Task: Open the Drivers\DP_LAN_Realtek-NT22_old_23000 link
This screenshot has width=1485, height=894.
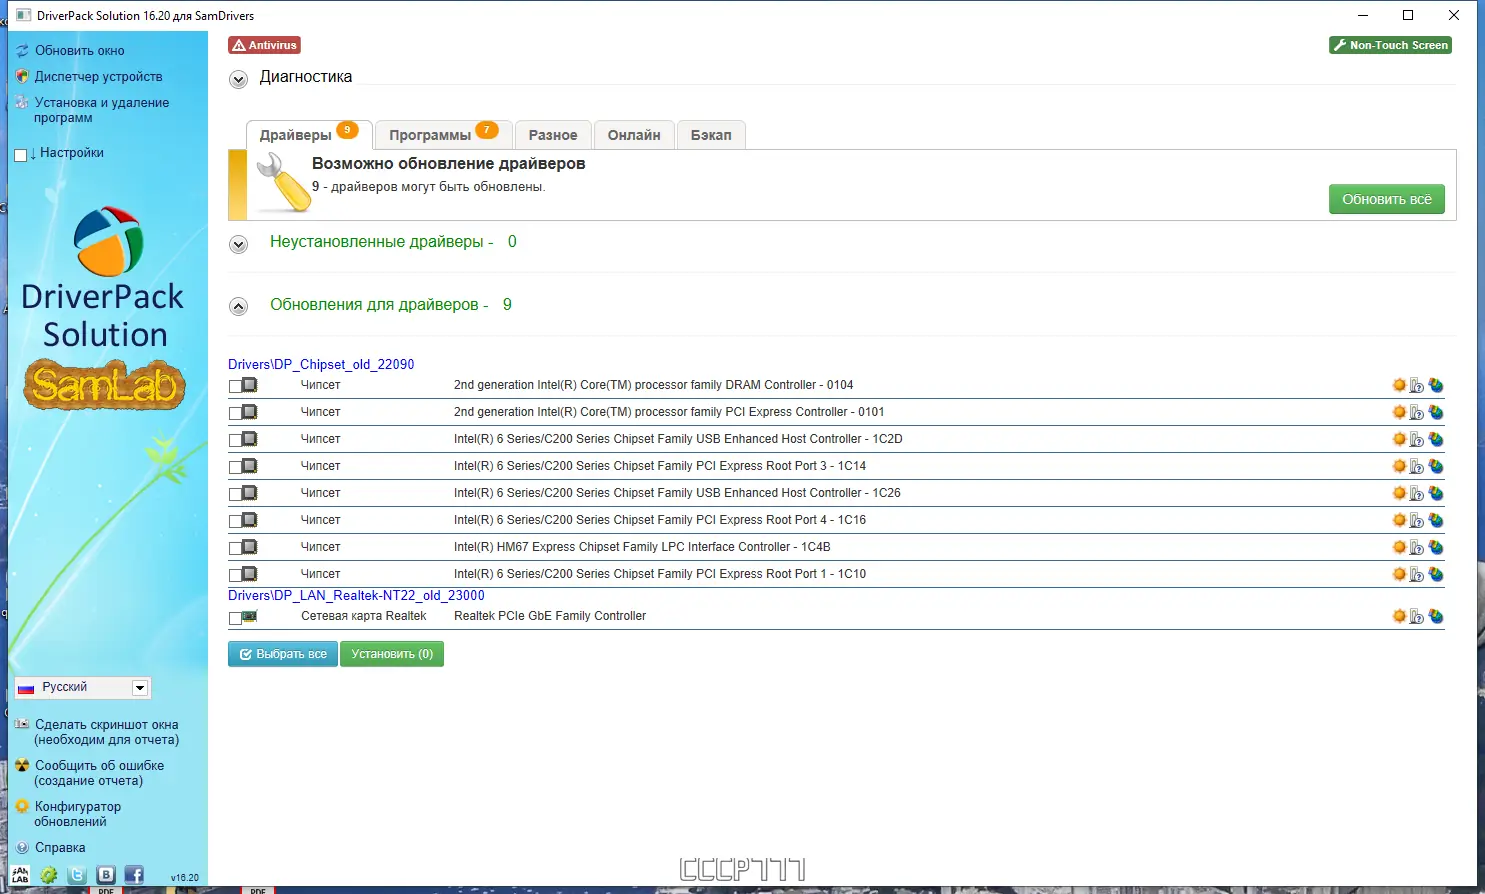Action: [x=356, y=595]
